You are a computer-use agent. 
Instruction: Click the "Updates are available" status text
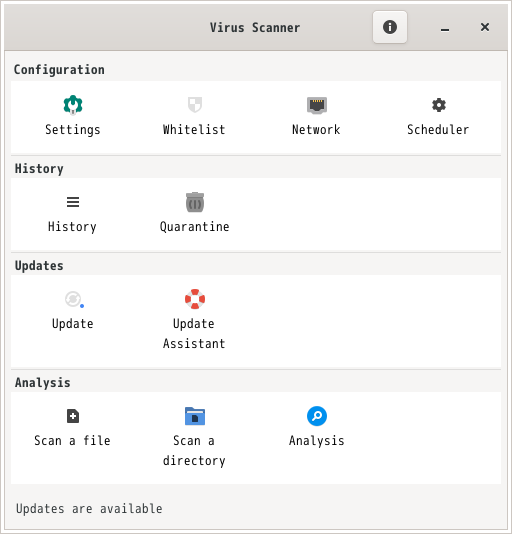tap(89, 508)
